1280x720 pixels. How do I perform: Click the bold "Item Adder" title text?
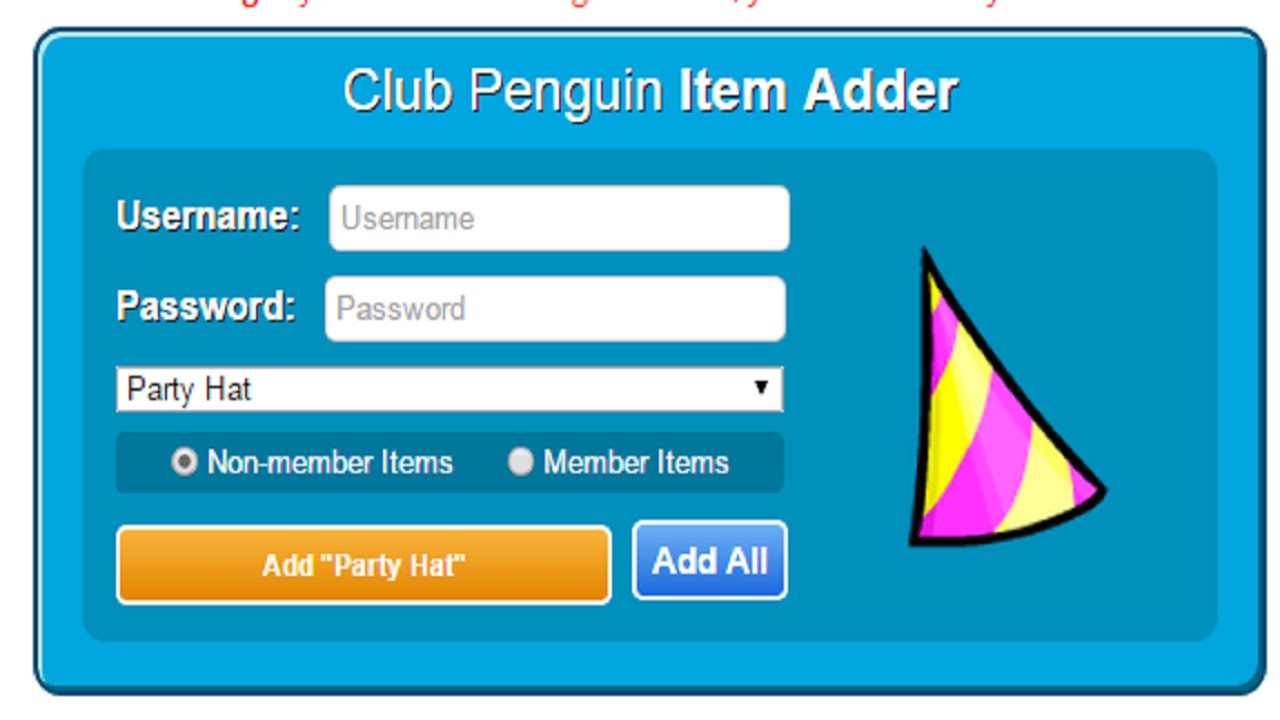818,90
